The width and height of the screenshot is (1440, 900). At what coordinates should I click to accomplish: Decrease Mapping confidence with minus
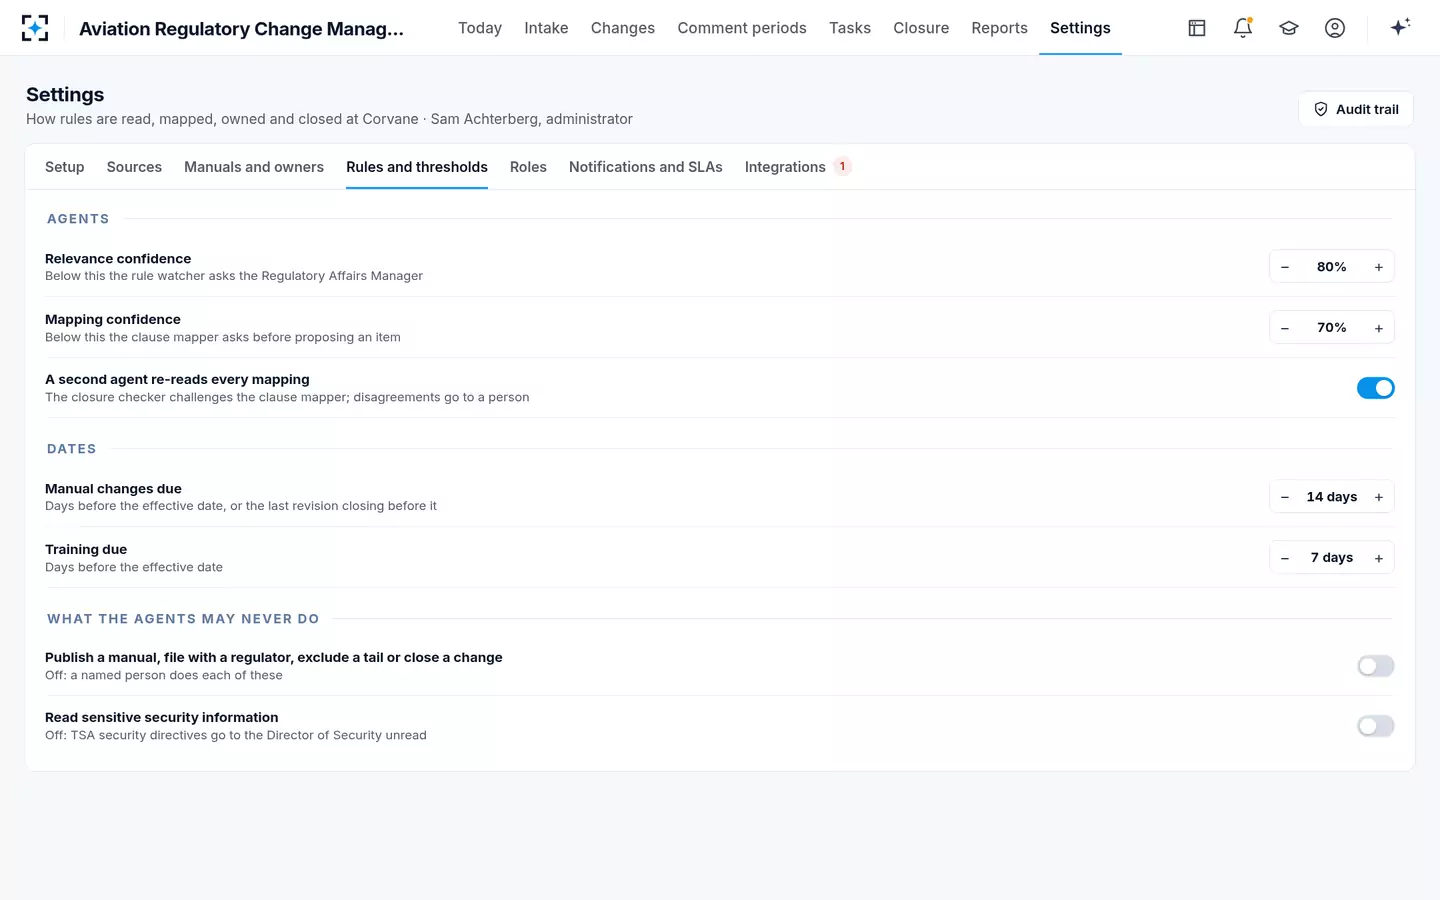(1285, 328)
